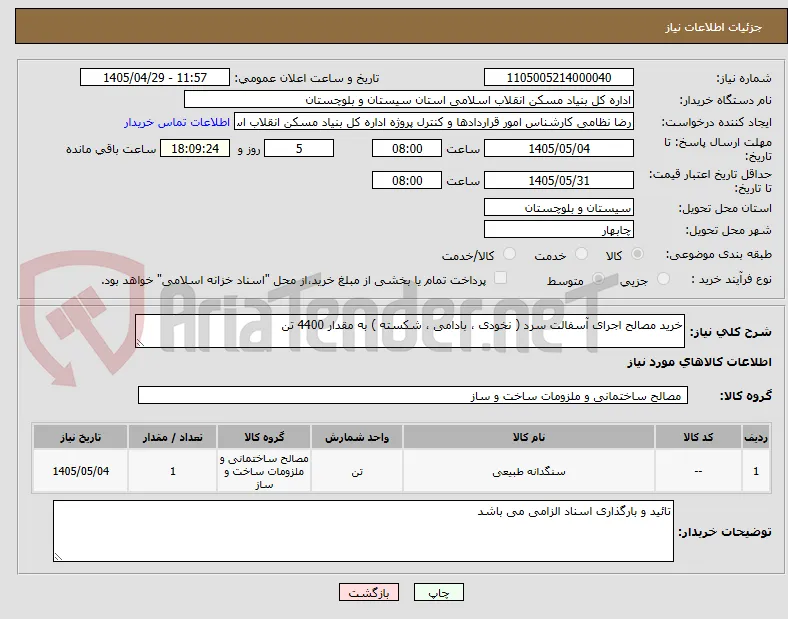Click the بازگشت back button
Image resolution: width=788 pixels, height=619 pixels.
(369, 592)
